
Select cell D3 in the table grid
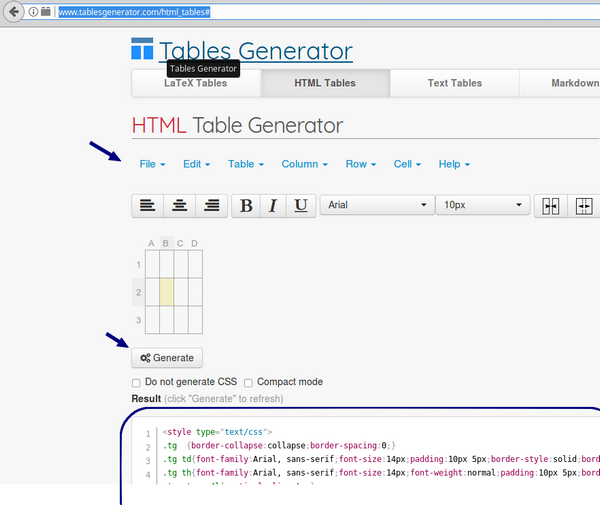(195, 320)
